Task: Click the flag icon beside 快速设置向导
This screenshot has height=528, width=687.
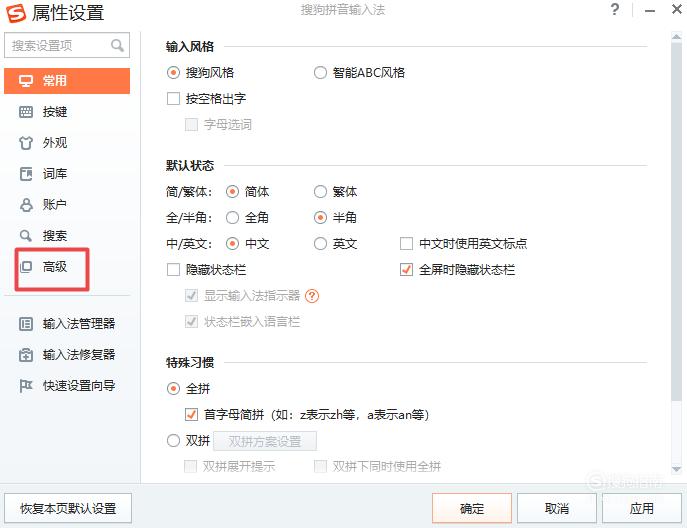Action: click(26, 386)
